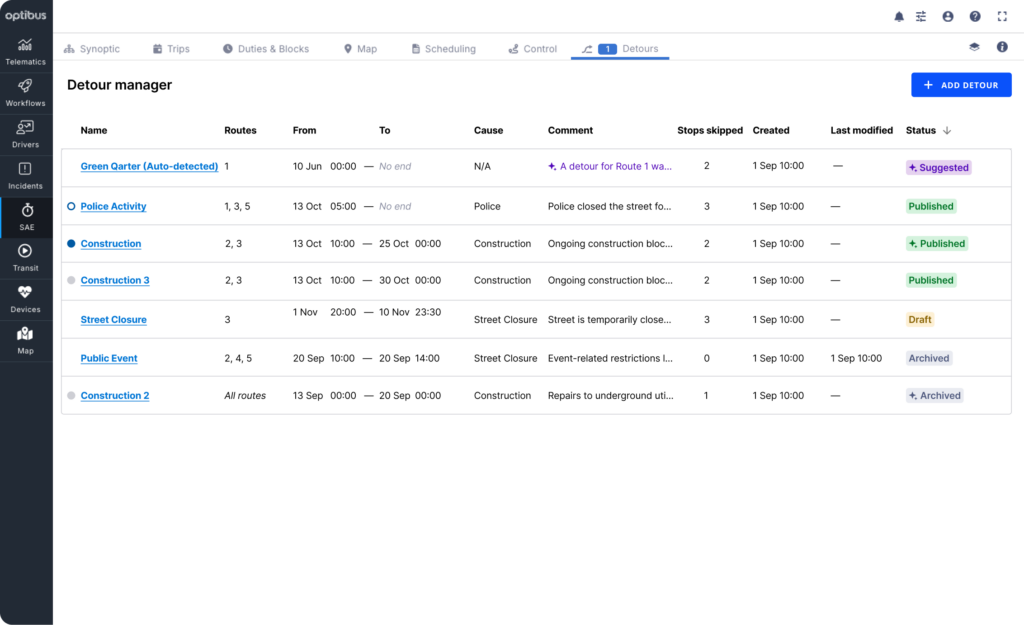This screenshot has width=1024, height=625.
Task: Open the Construction detour link
Action: pos(110,243)
